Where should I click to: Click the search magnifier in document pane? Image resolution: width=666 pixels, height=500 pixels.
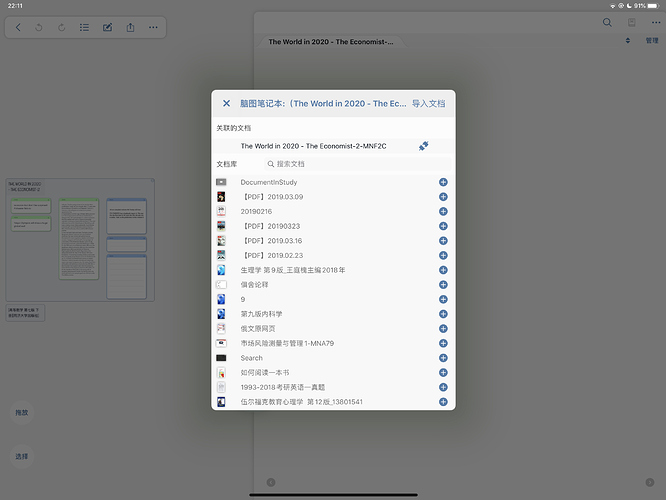point(607,23)
